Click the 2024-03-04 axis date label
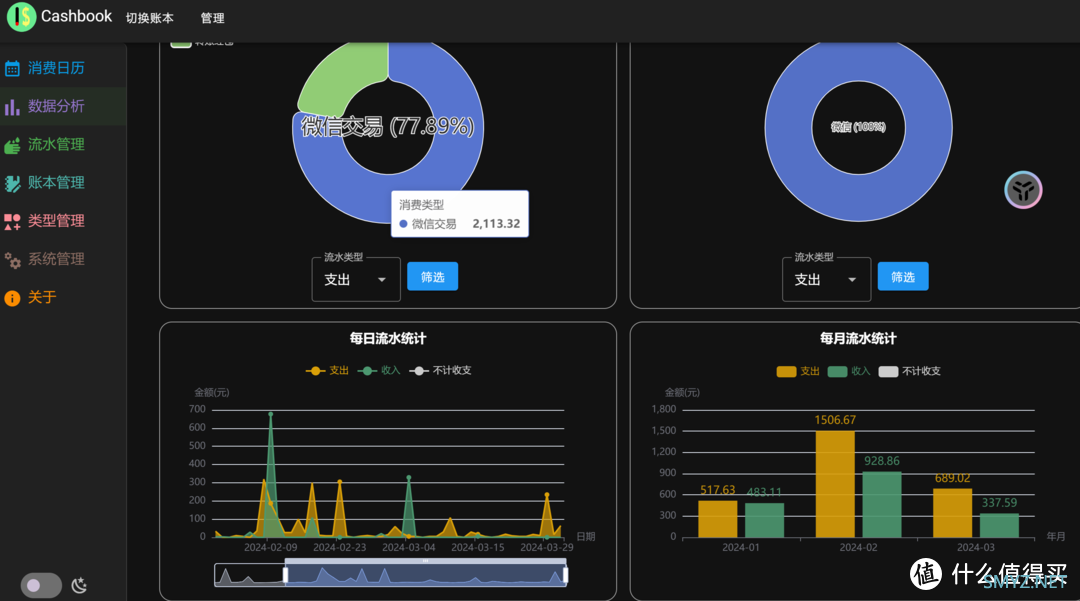The width and height of the screenshot is (1080, 601). point(408,547)
